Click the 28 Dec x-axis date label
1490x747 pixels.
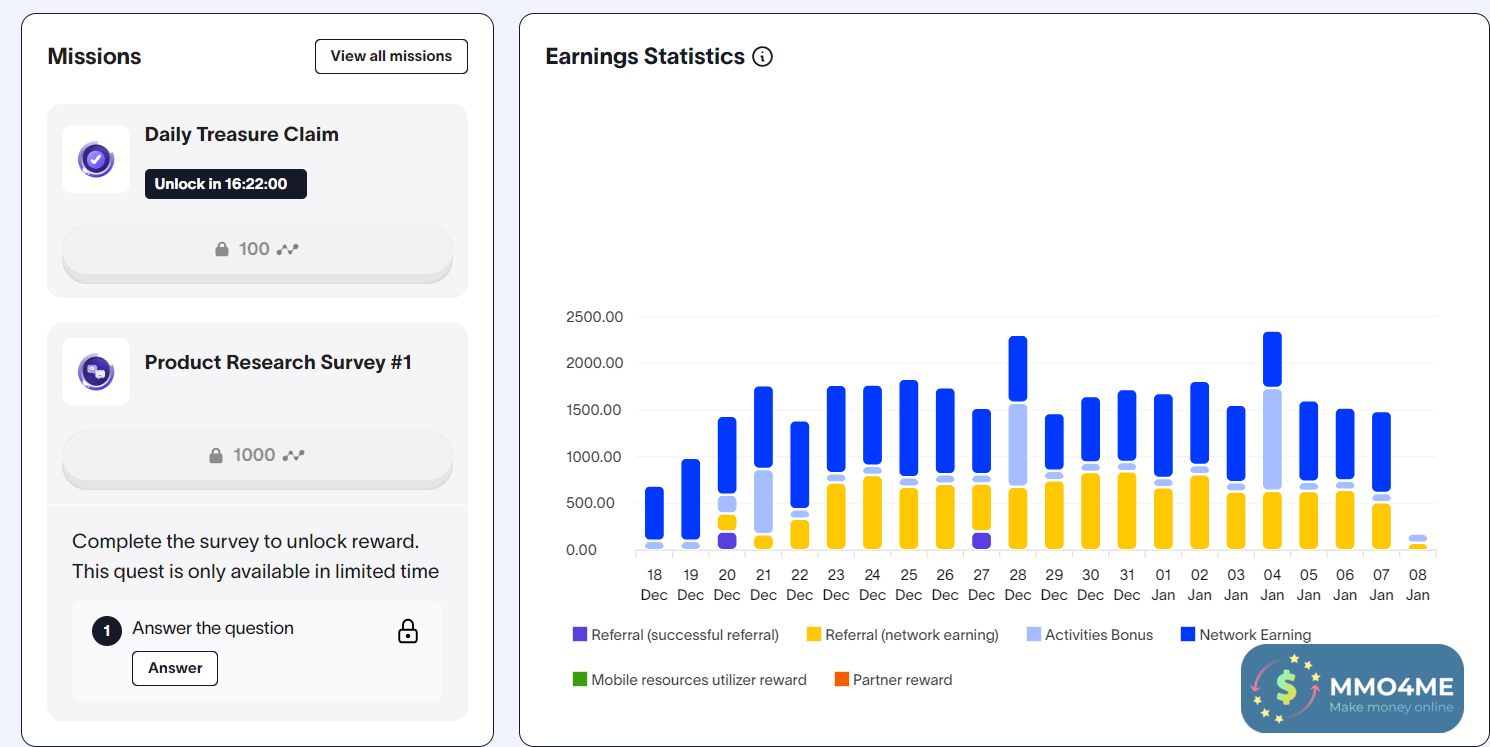[1018, 585]
